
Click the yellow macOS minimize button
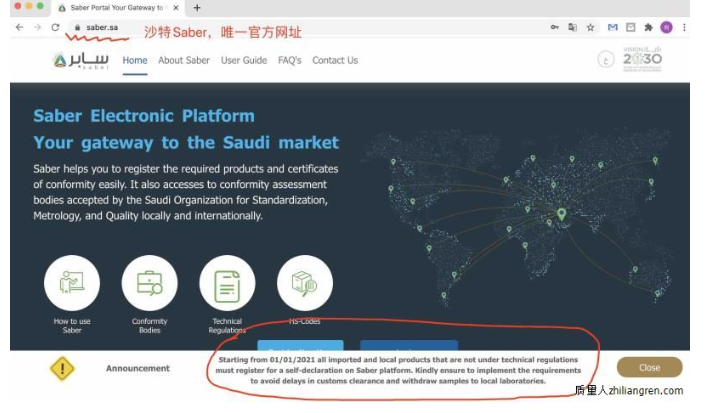point(29,6)
